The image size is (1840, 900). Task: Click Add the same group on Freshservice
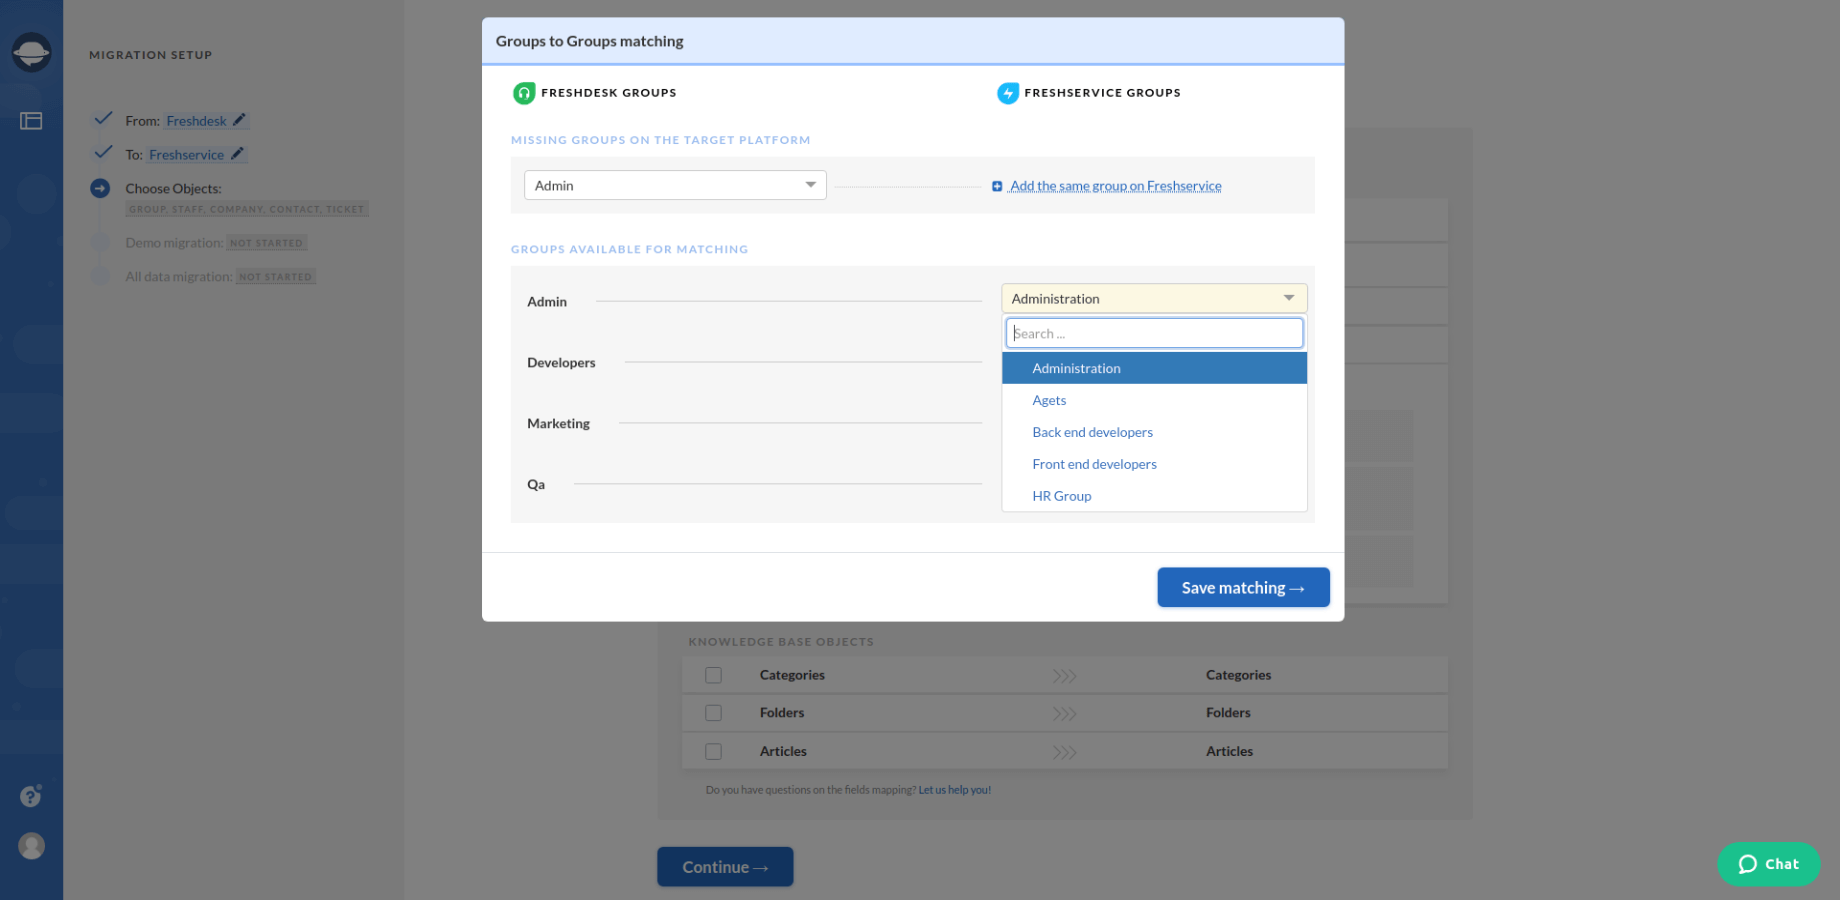tap(1115, 186)
